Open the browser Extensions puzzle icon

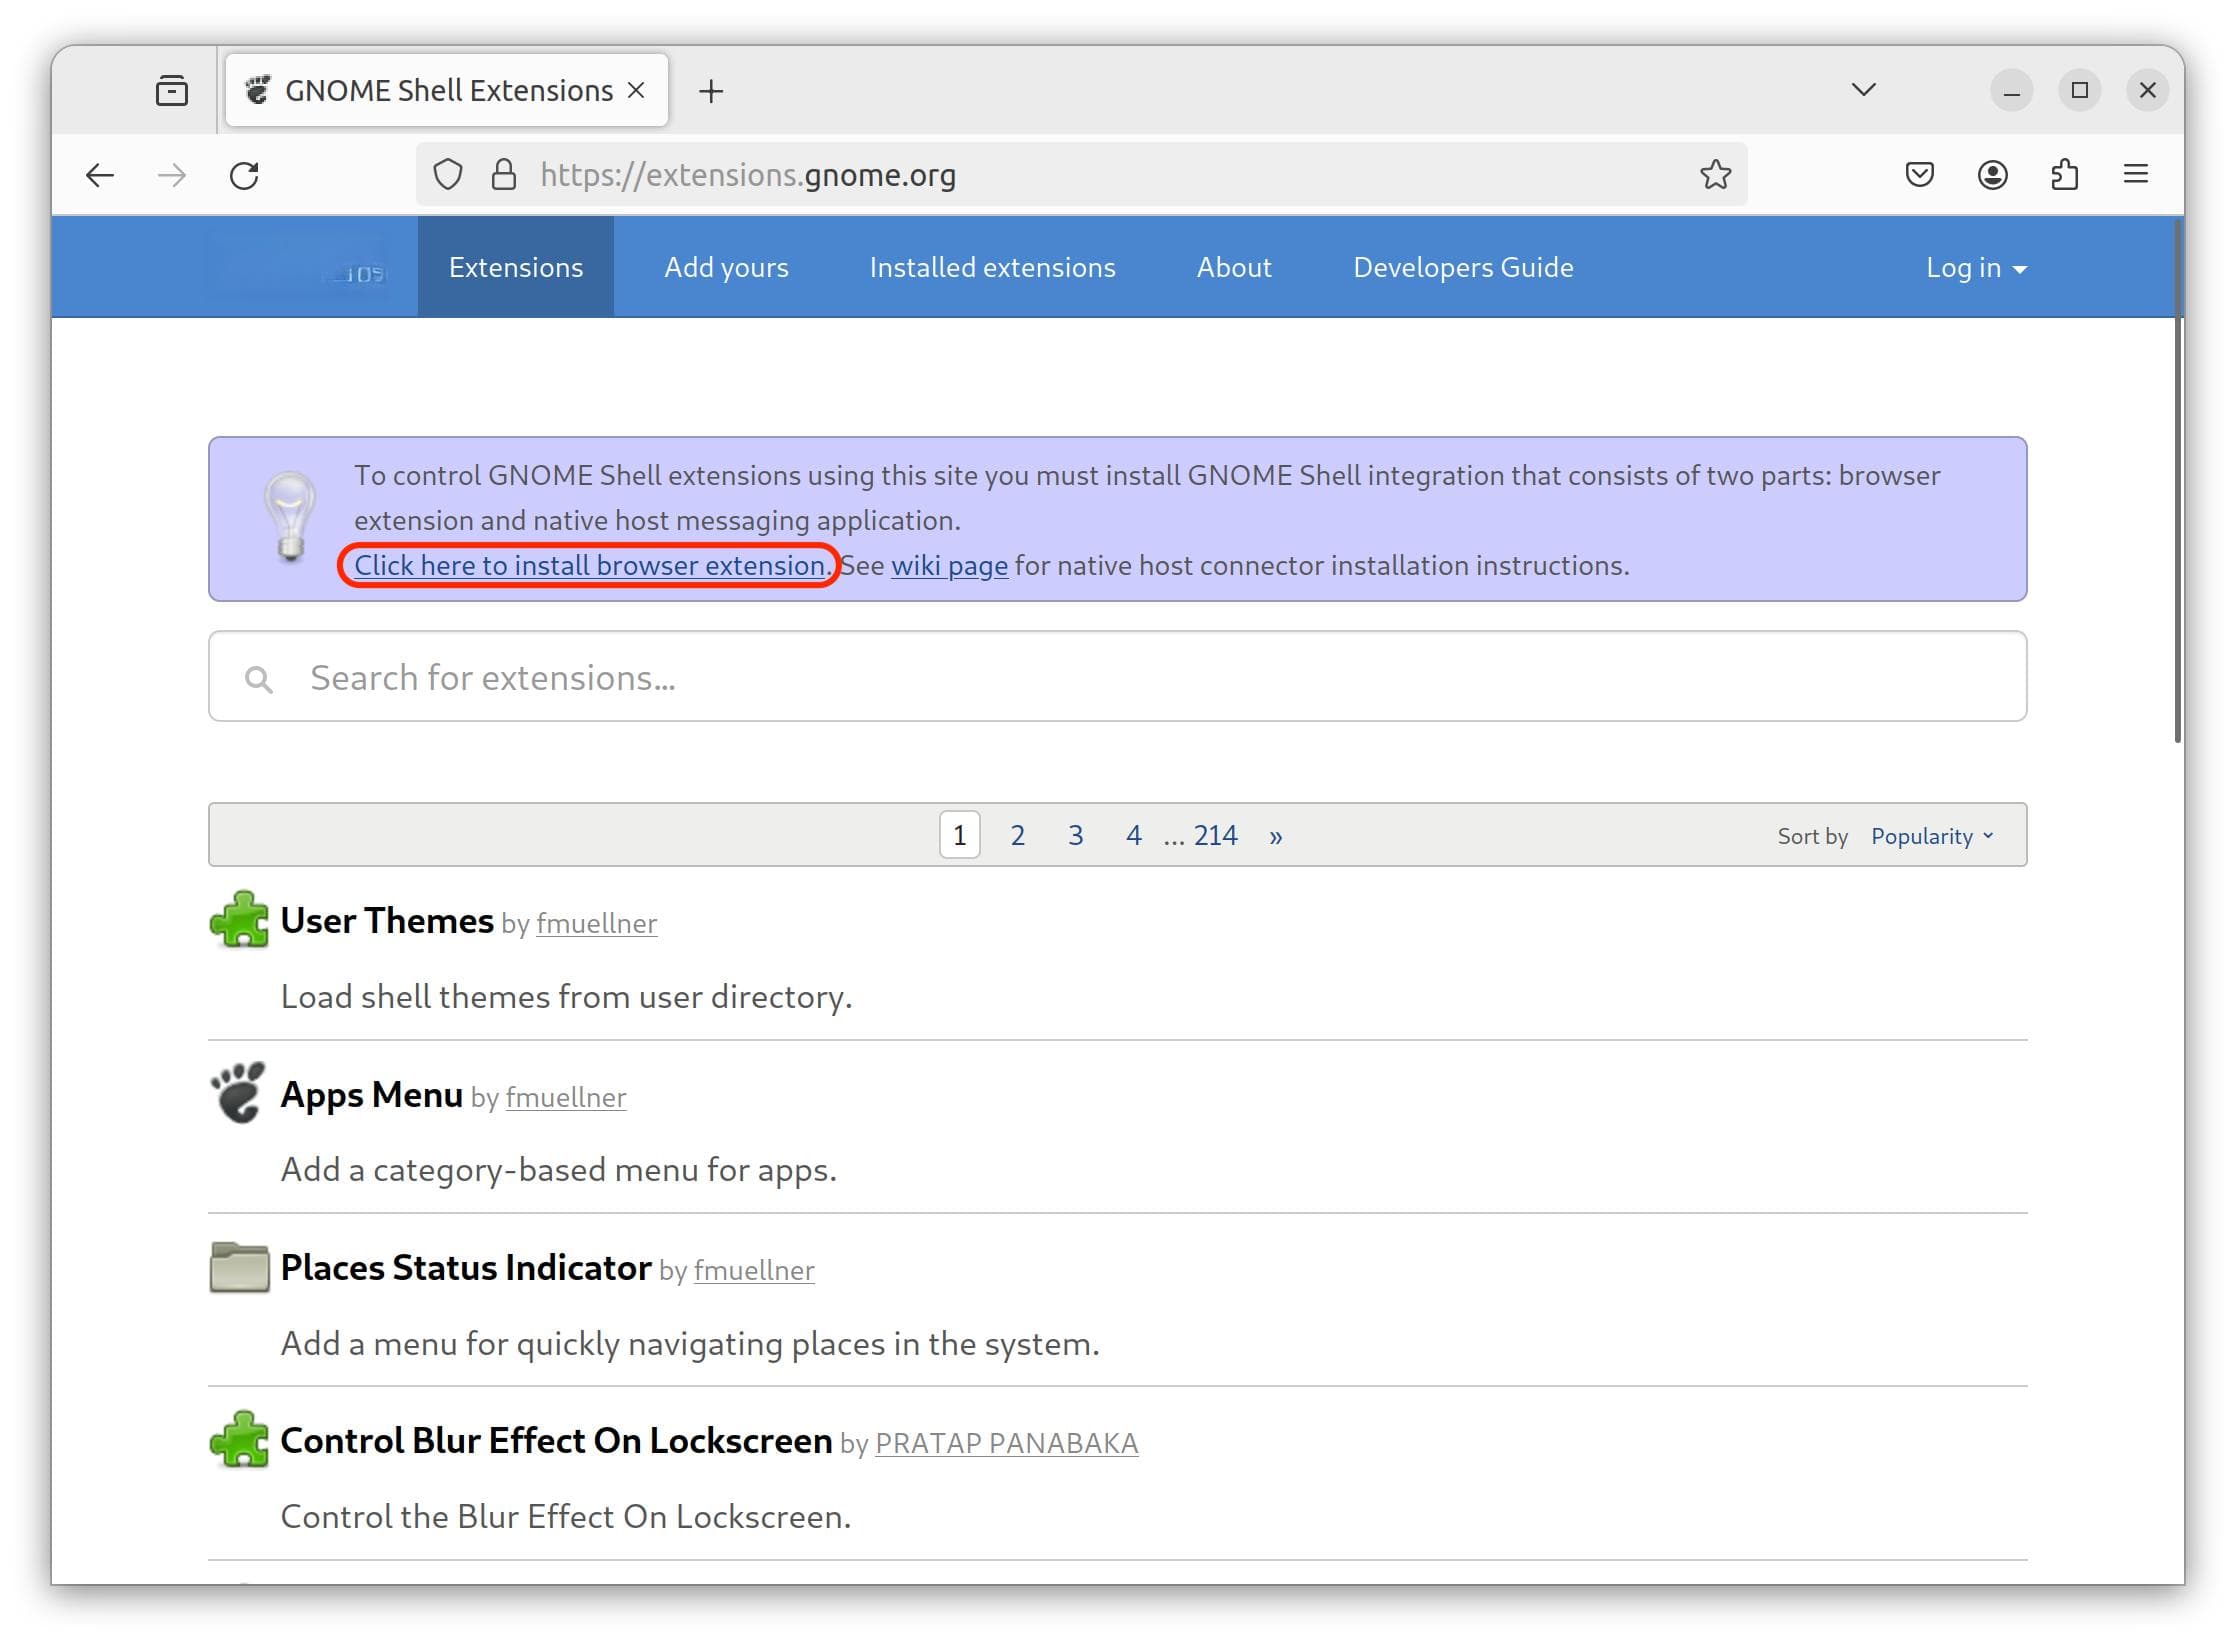click(x=2064, y=175)
